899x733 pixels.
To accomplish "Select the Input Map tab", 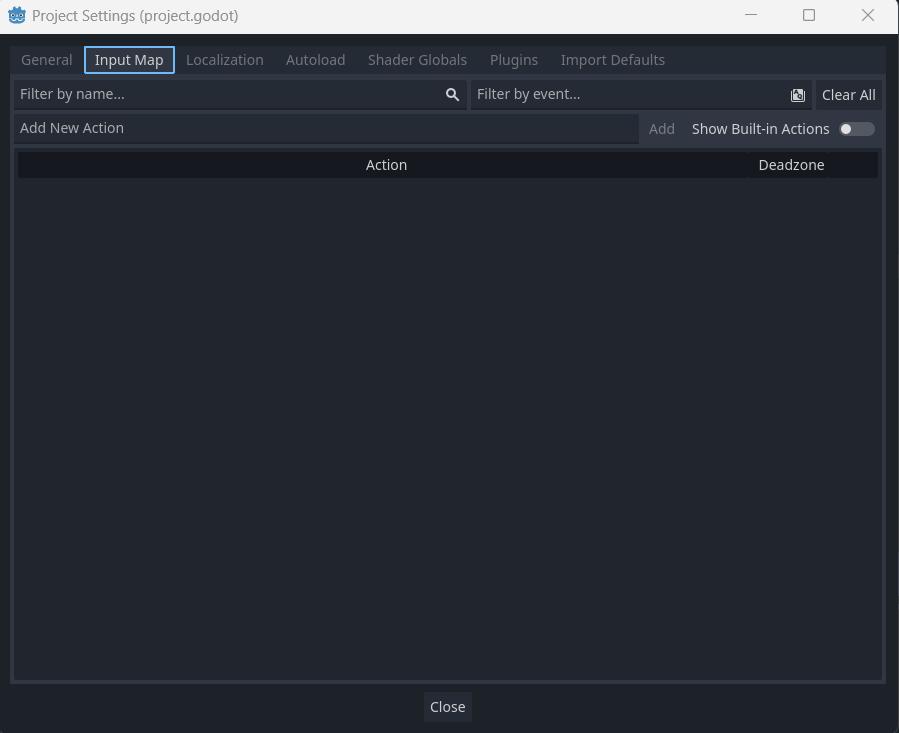I will [129, 60].
